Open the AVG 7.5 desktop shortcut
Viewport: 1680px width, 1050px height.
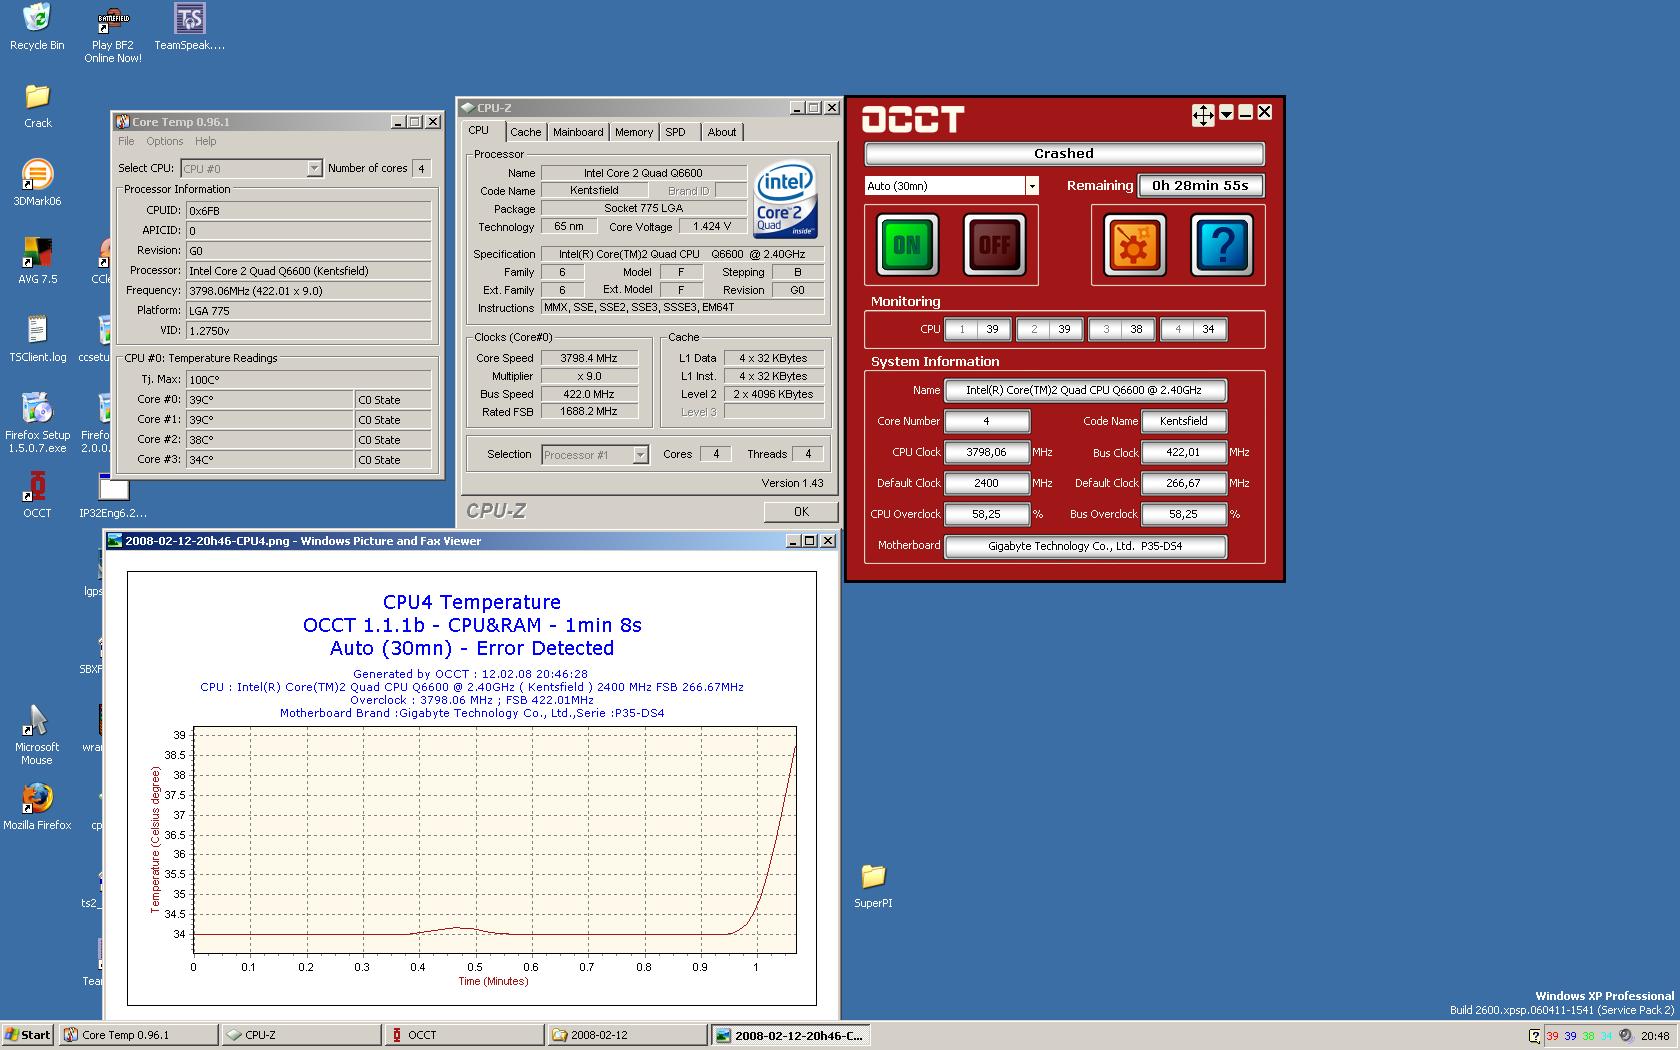click(x=37, y=261)
